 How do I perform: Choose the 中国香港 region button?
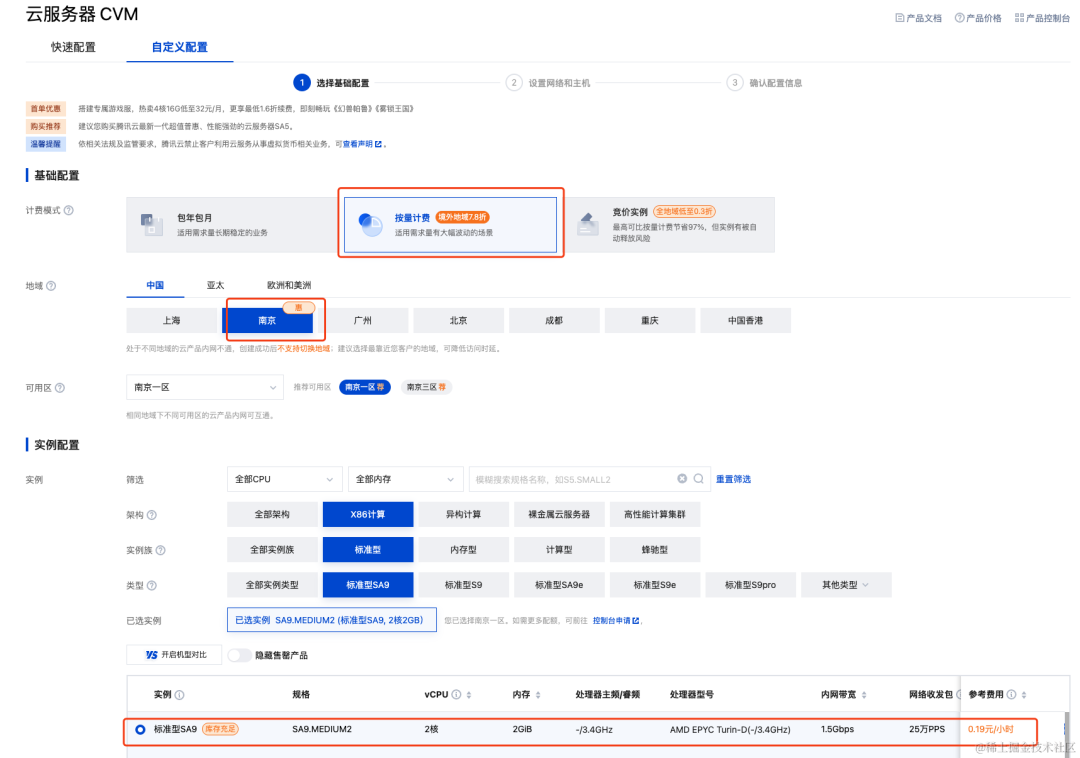746,320
